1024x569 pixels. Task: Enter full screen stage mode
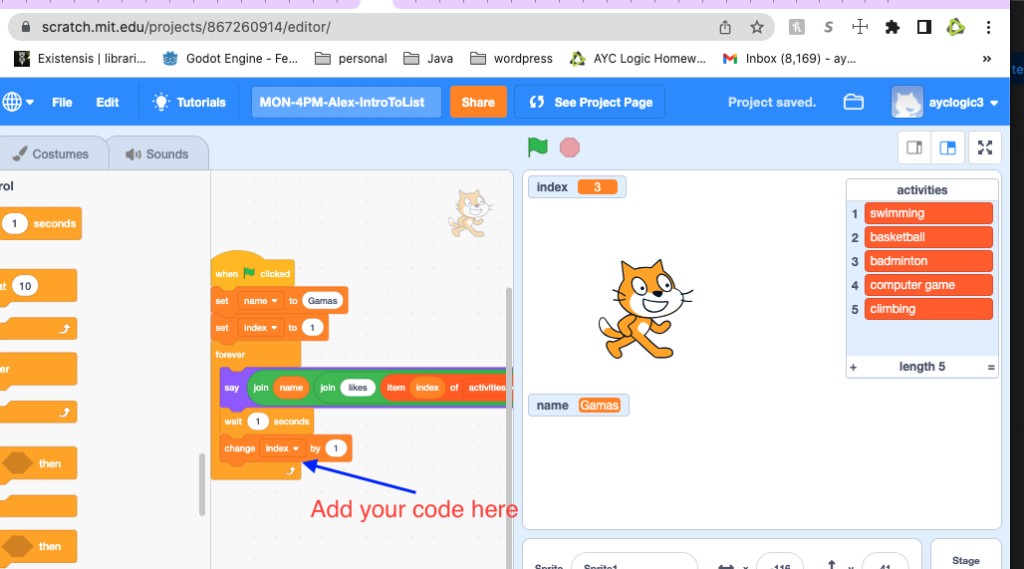click(985, 148)
